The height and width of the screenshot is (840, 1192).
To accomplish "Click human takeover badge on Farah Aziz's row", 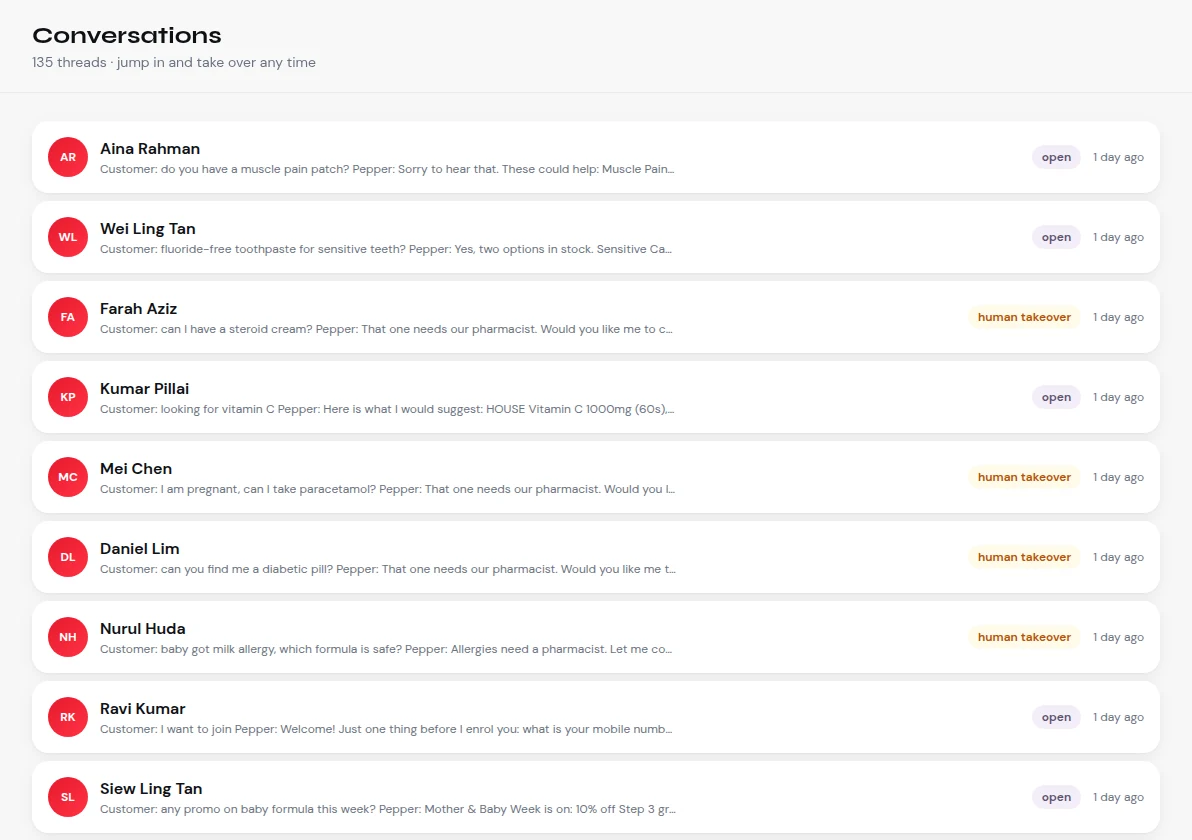I will click(x=1024, y=317).
